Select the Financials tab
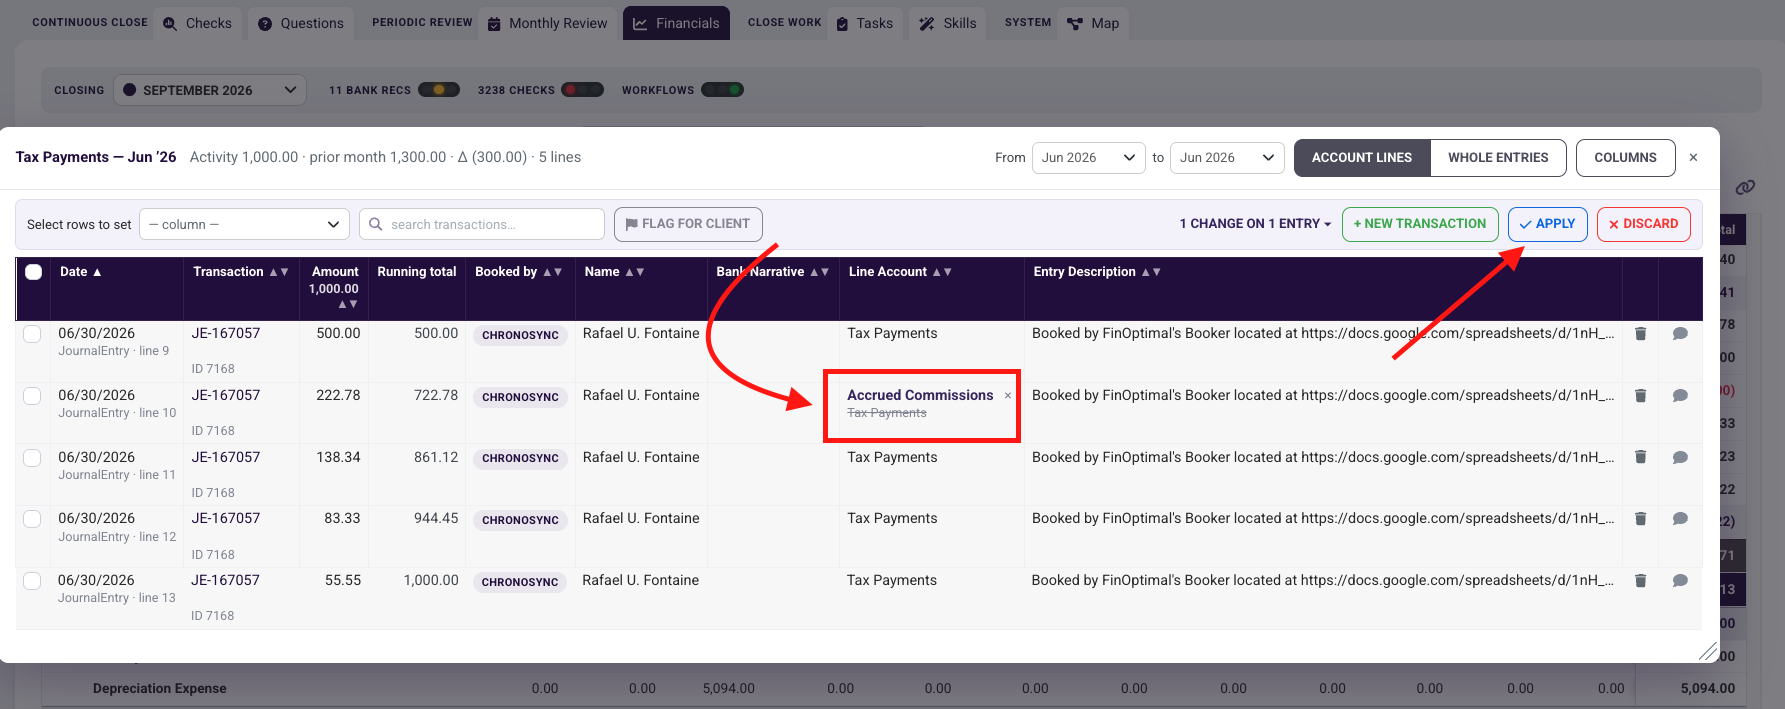 [x=676, y=23]
